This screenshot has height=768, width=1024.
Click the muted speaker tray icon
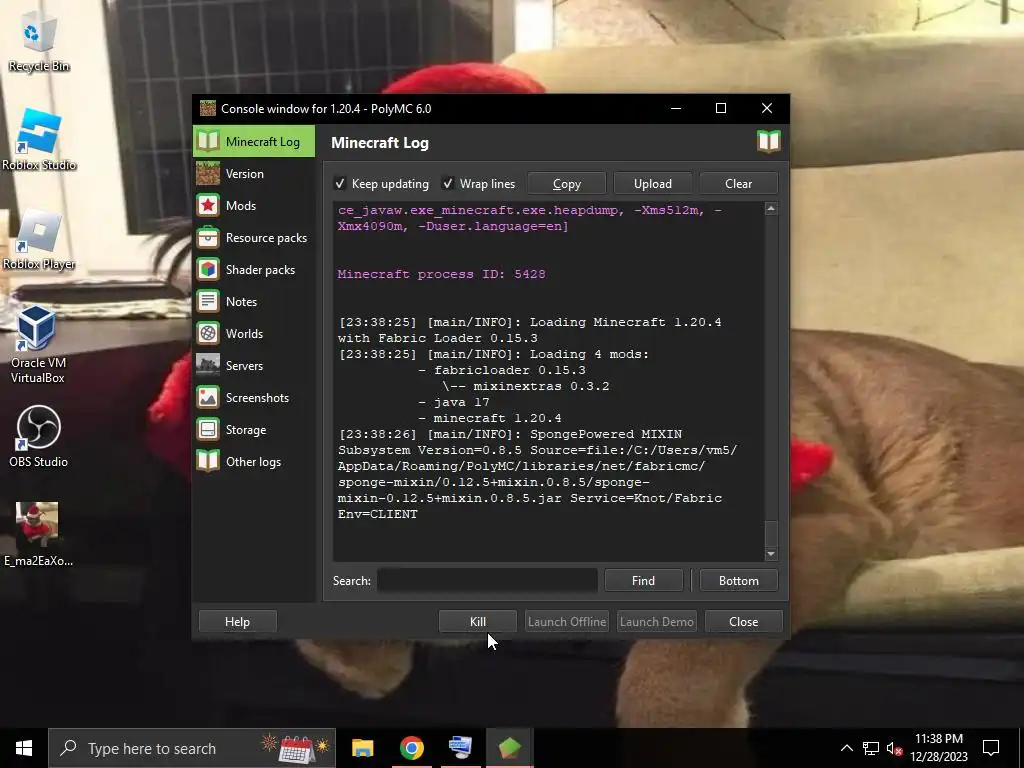[894, 748]
